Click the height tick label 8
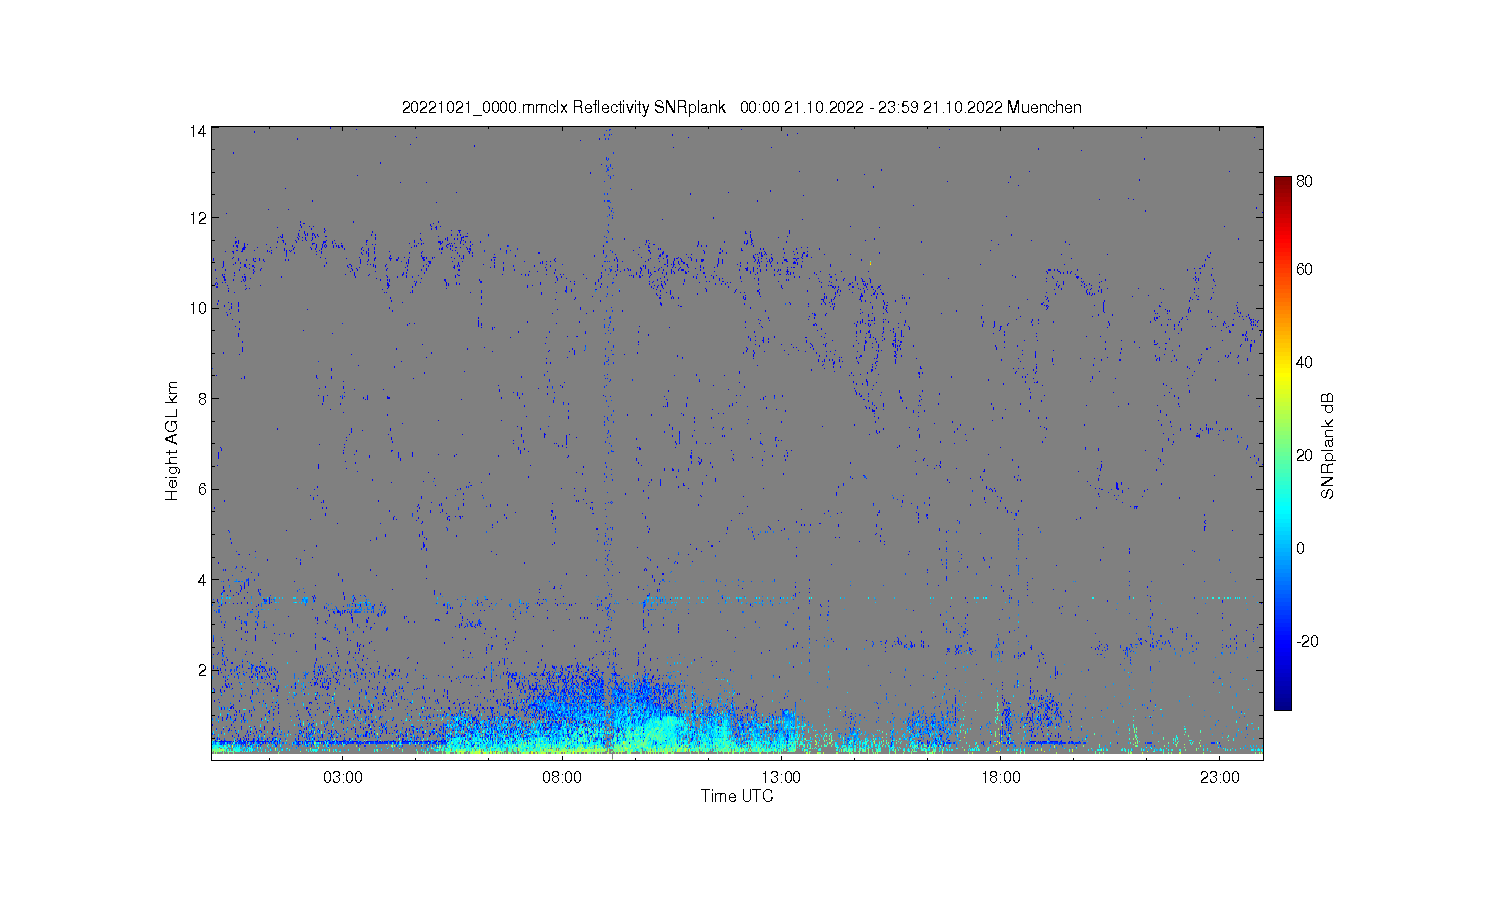This screenshot has width=1500, height=900. (x=202, y=398)
